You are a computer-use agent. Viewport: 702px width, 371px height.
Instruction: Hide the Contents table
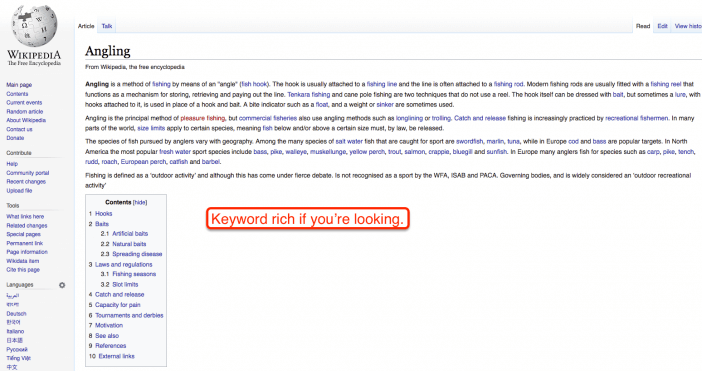pyautogui.click(x=140, y=202)
